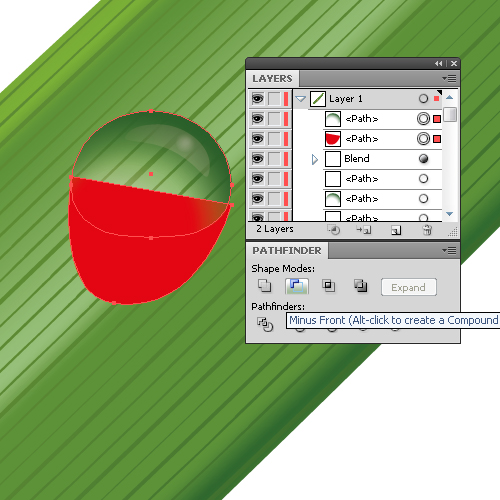This screenshot has height=500, width=500.
Task: Open the Layers panel flyout menu
Action: [449, 79]
